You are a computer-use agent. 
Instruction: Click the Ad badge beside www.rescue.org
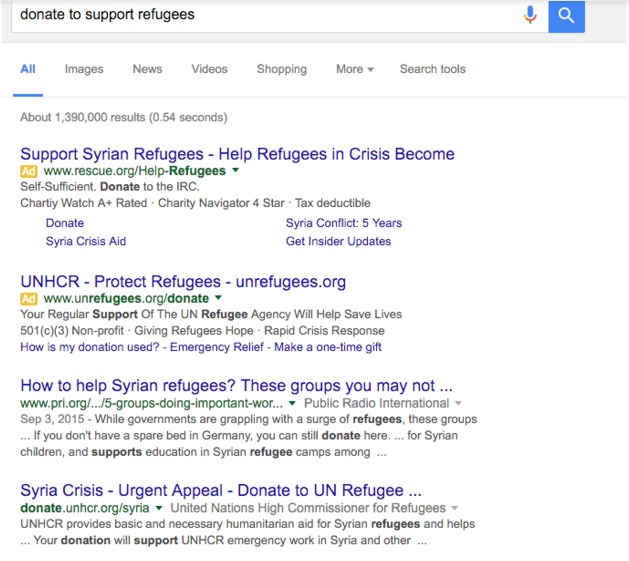pyautogui.click(x=28, y=171)
